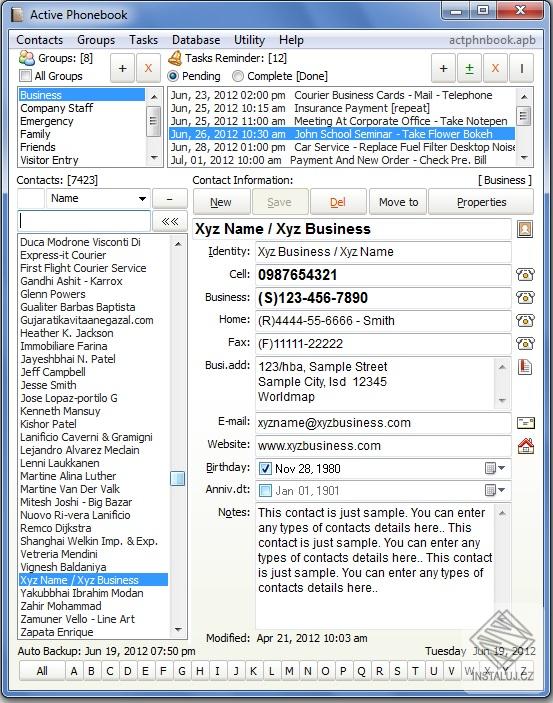Open the Anniv.dt calendar dropdown

click(x=495, y=490)
